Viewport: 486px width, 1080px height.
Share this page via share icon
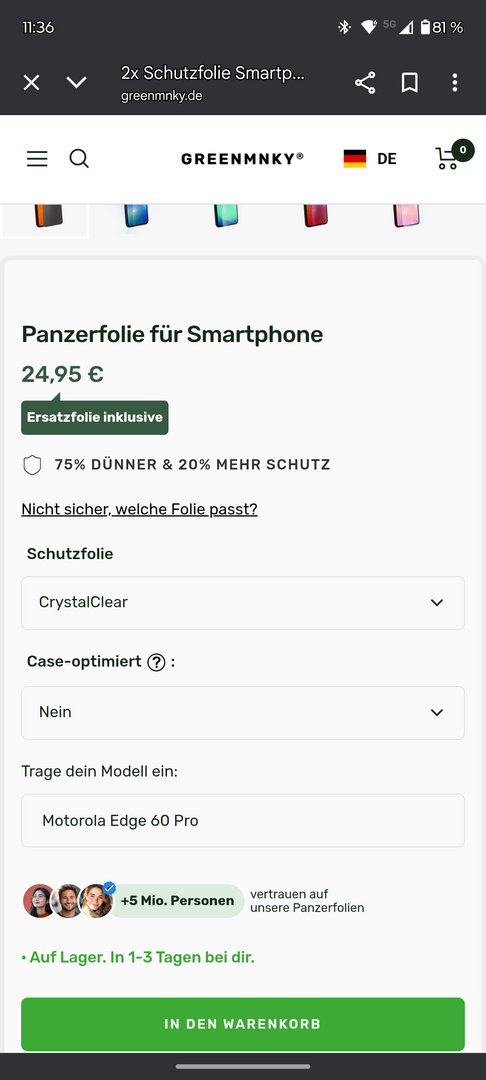(365, 83)
